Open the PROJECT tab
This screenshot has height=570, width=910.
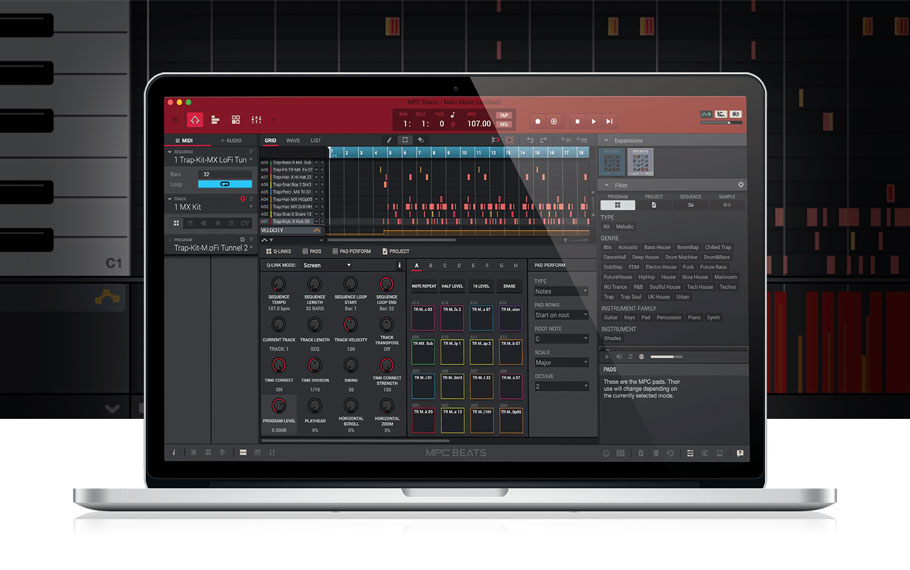396,251
